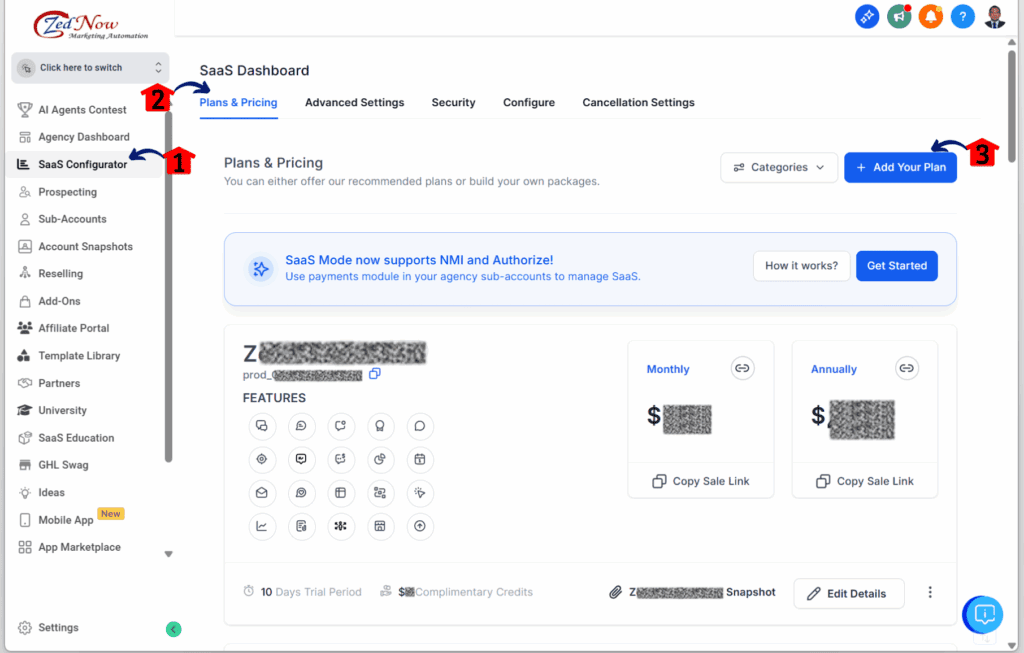Click the table grid feature icon
1024x653 pixels.
(x=340, y=493)
